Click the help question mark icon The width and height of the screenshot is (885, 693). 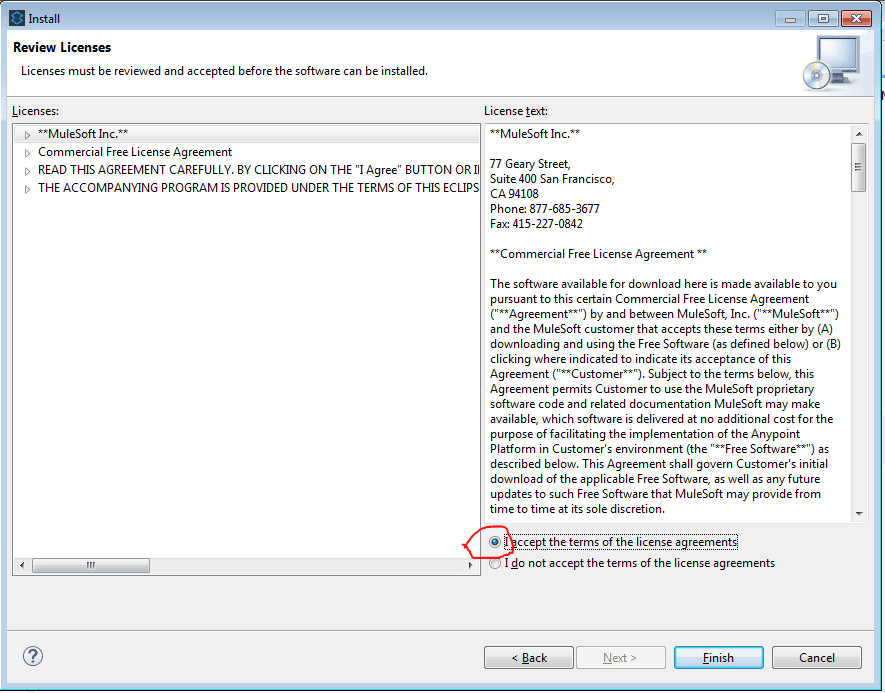point(33,656)
